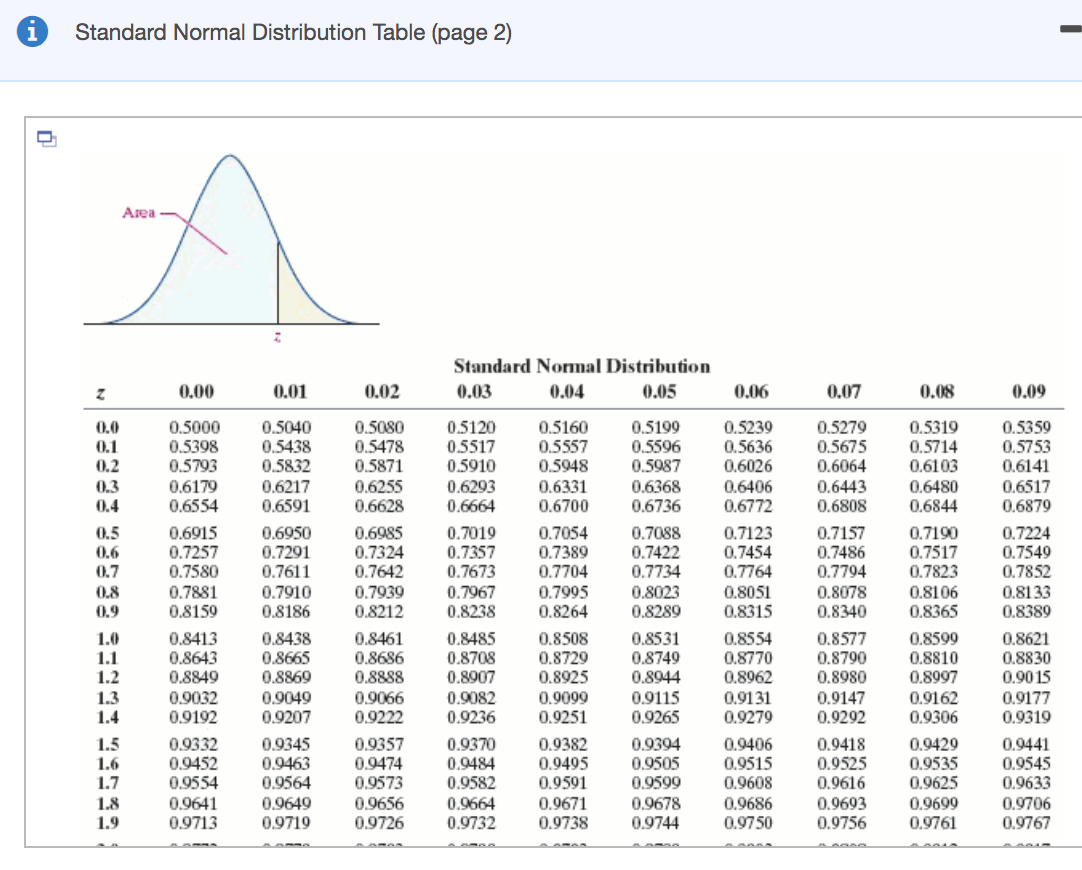Click cell value 0.8389

coord(1027,611)
